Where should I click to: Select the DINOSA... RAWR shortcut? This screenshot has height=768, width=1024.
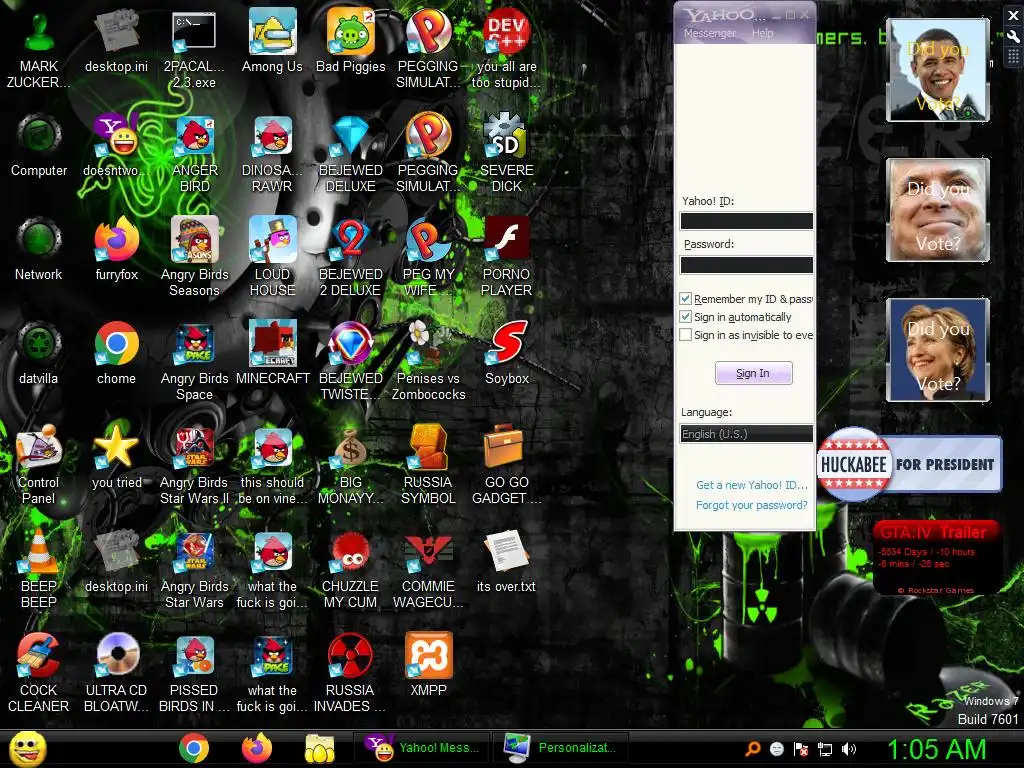coord(272,153)
